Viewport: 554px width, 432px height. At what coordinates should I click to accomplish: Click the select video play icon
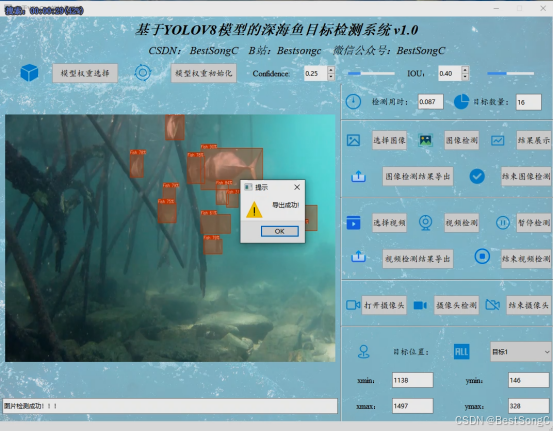click(353, 223)
